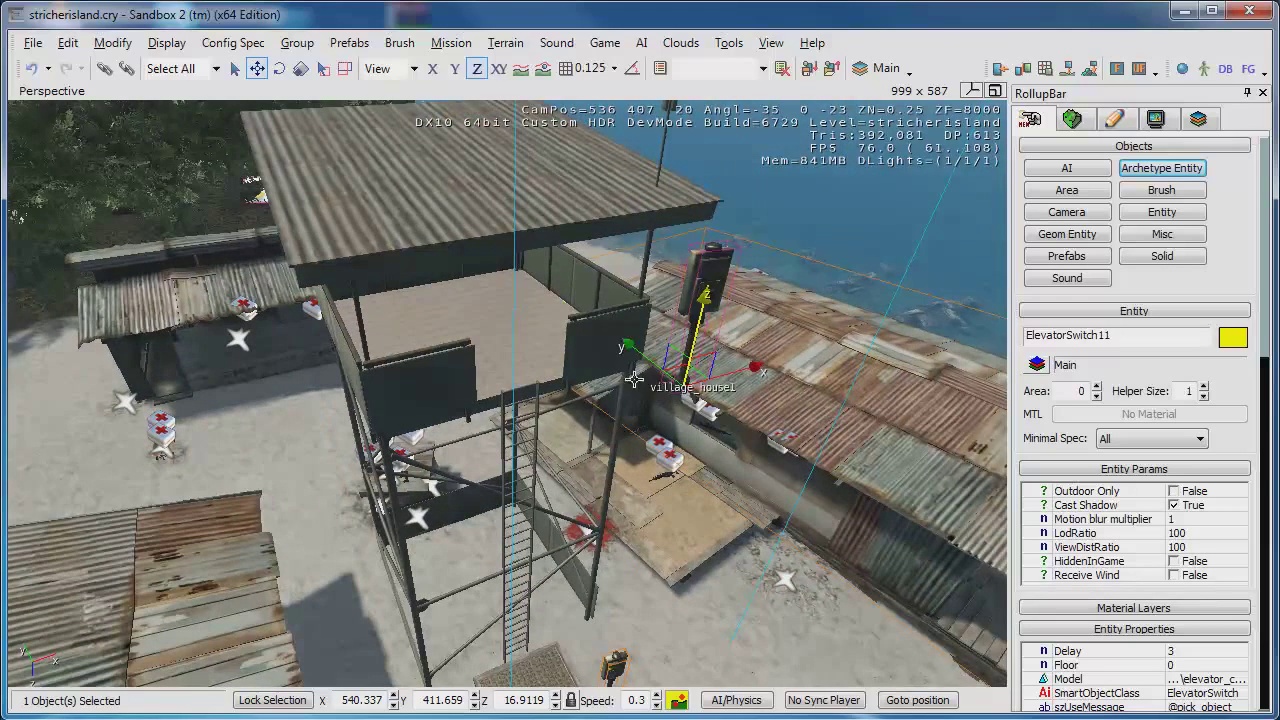Open the View coordinate system dropdown
Screen dimensions: 1280x720
391,69
